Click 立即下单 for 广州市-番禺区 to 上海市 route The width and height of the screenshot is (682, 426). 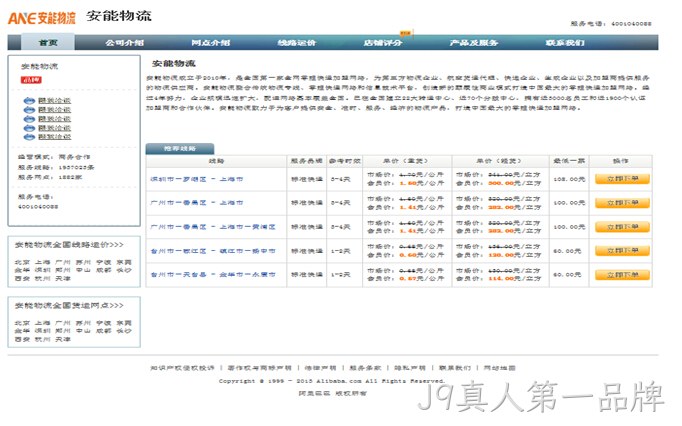[622, 203]
